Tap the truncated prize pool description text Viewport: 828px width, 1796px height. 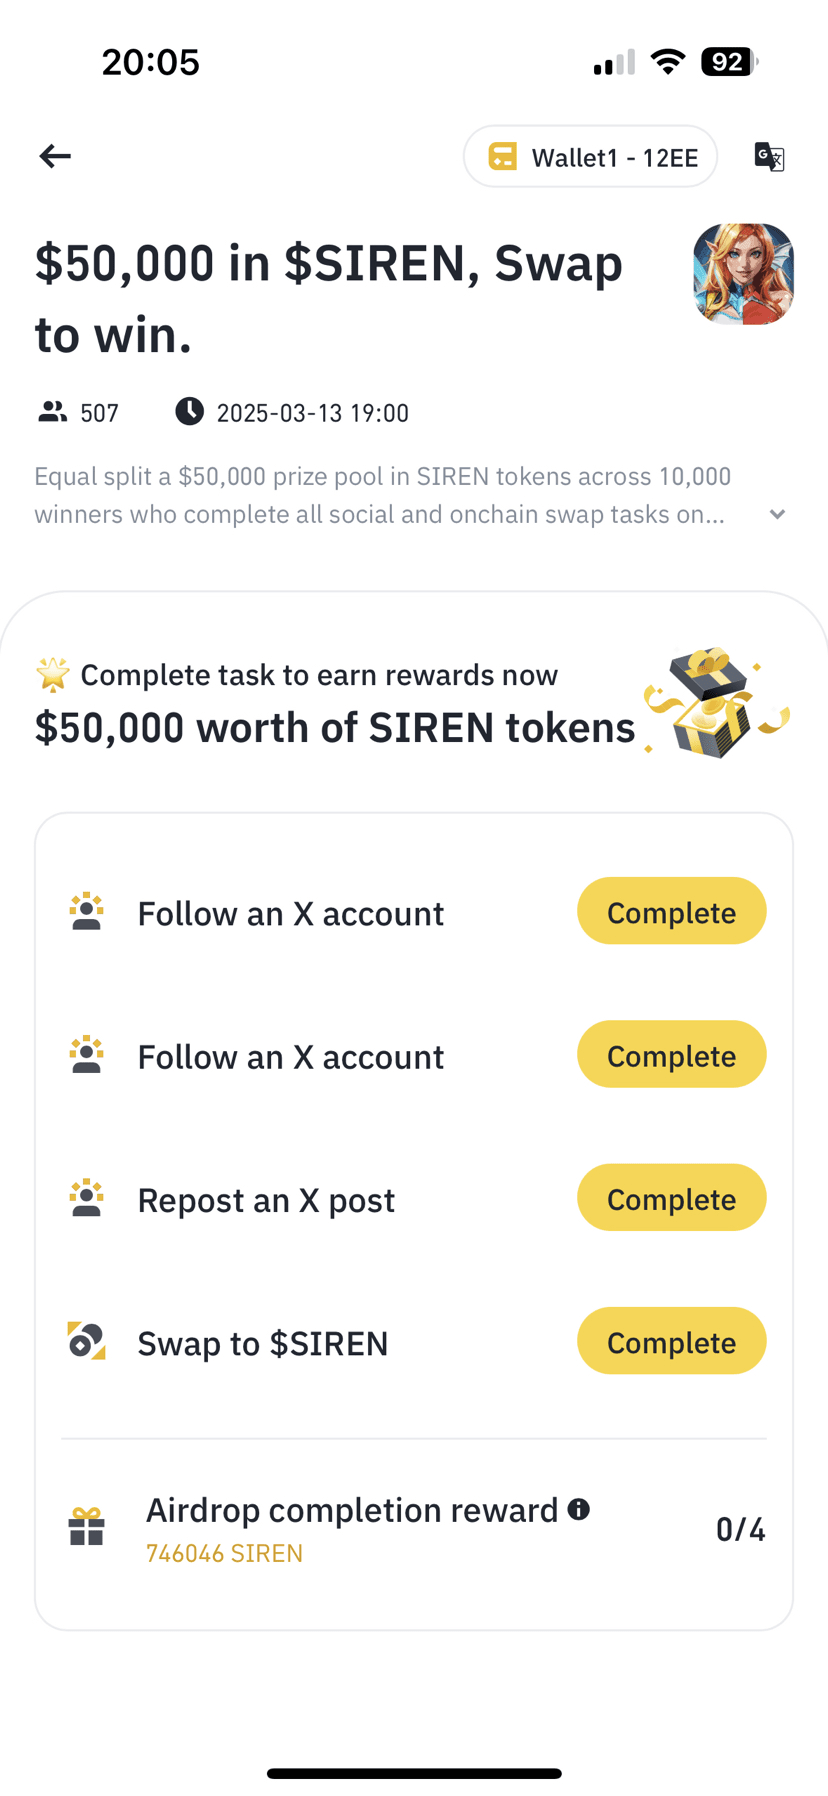(x=383, y=495)
